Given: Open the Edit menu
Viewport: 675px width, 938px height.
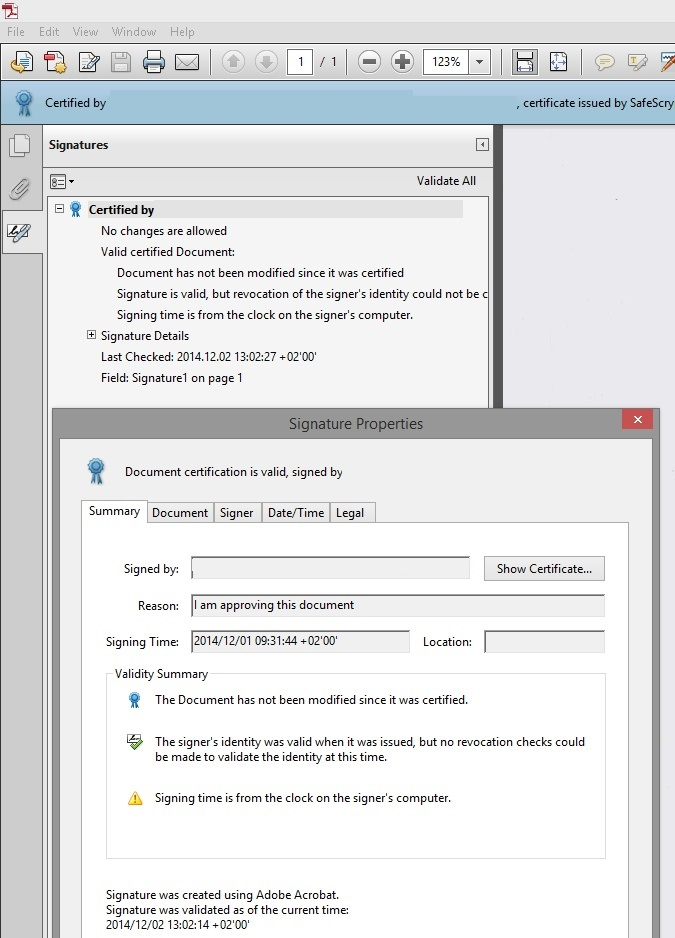Looking at the screenshot, I should point(49,32).
